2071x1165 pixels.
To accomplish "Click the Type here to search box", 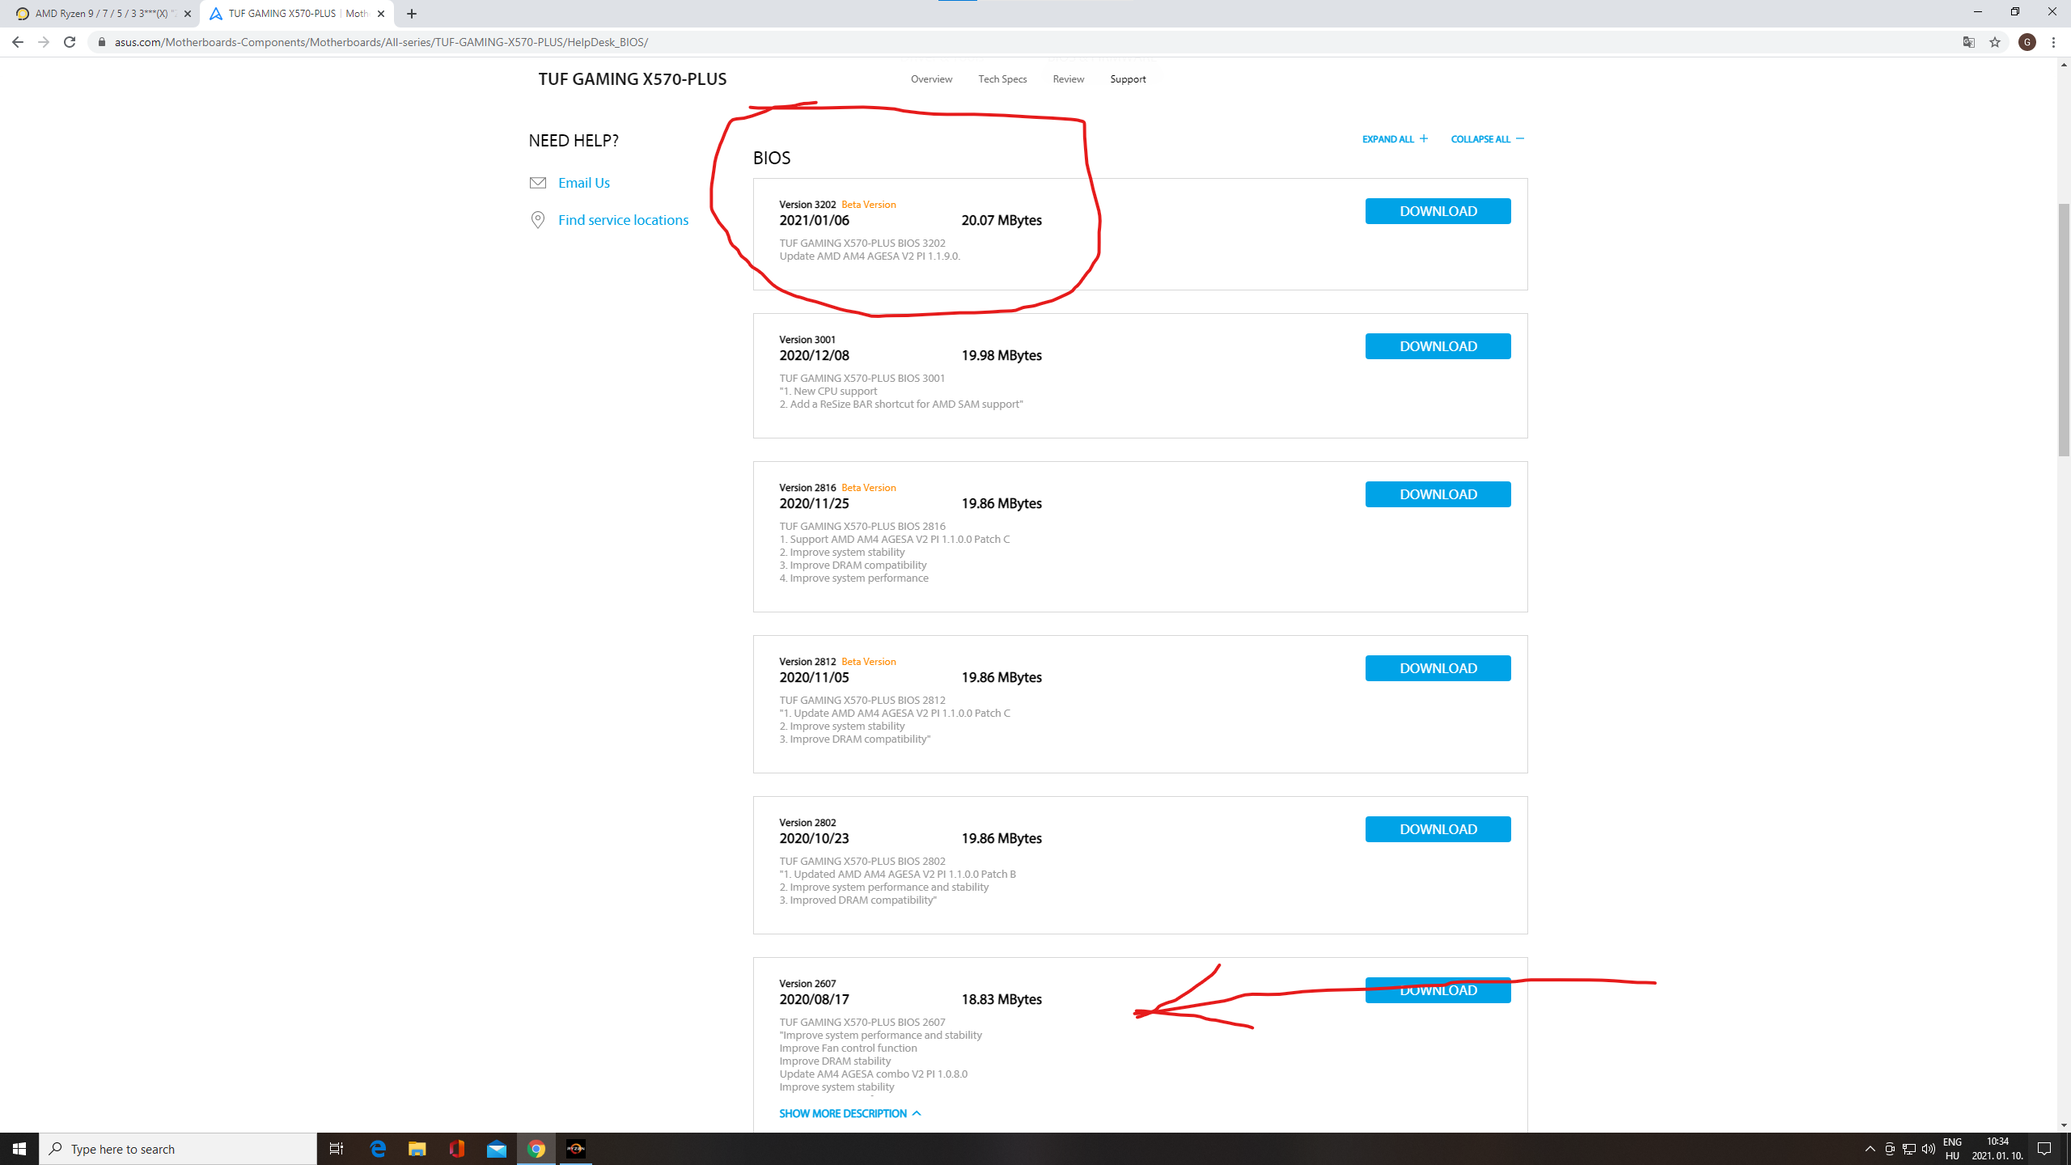I will pos(178,1149).
